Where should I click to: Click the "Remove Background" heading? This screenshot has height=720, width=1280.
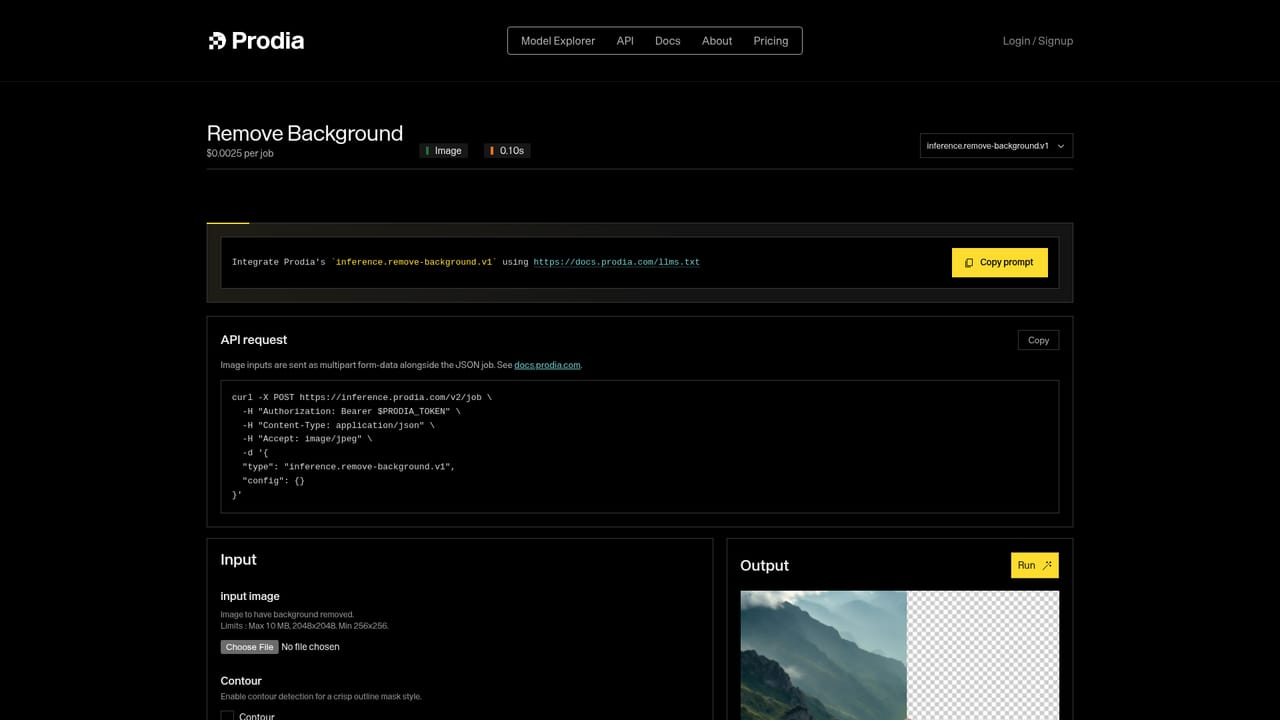pyautogui.click(x=305, y=133)
